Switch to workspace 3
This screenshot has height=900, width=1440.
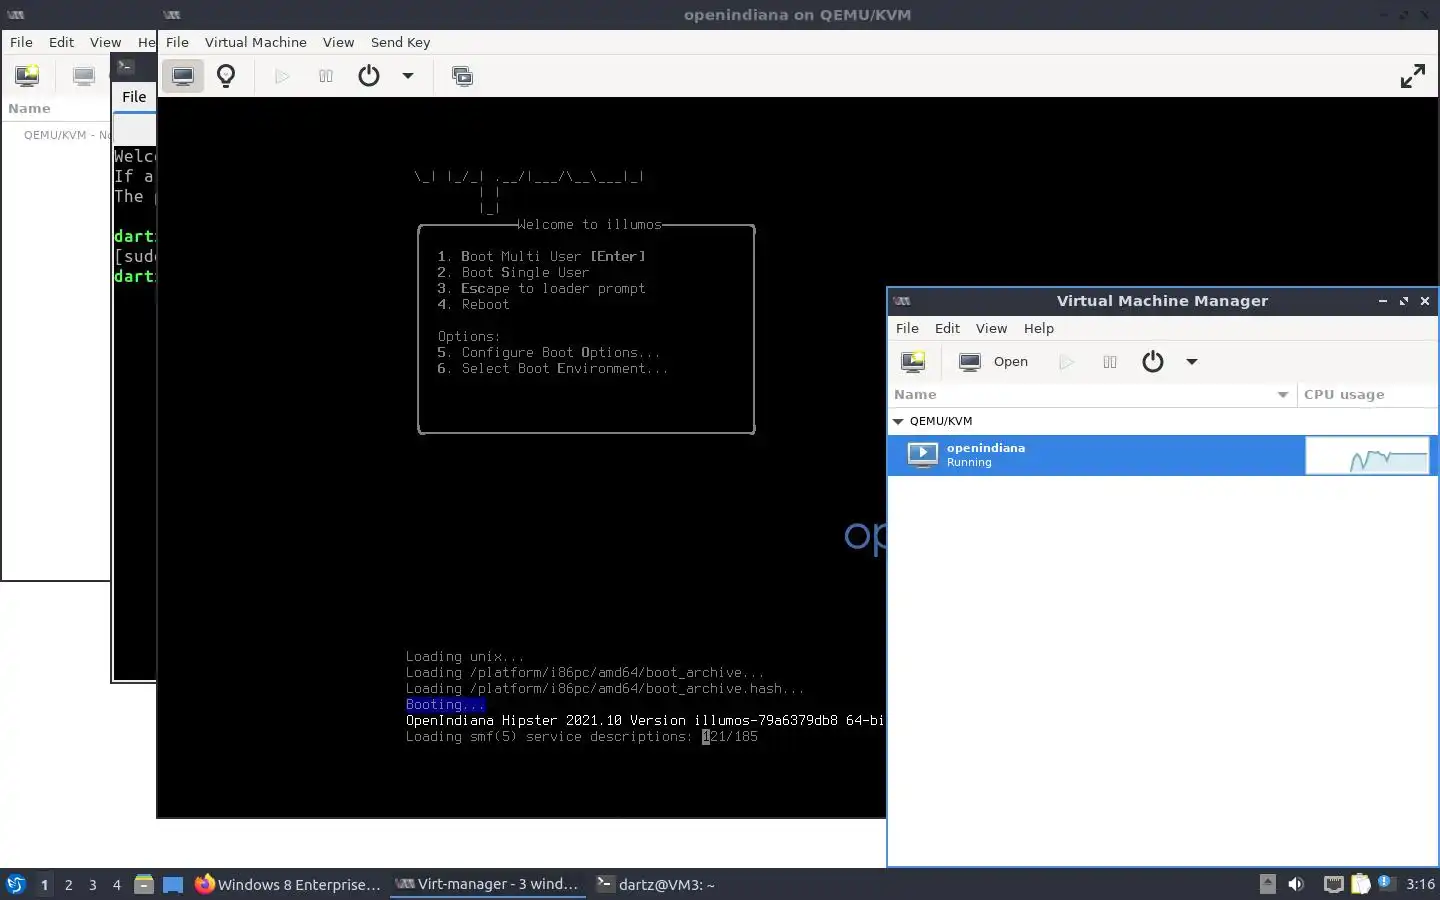93,884
